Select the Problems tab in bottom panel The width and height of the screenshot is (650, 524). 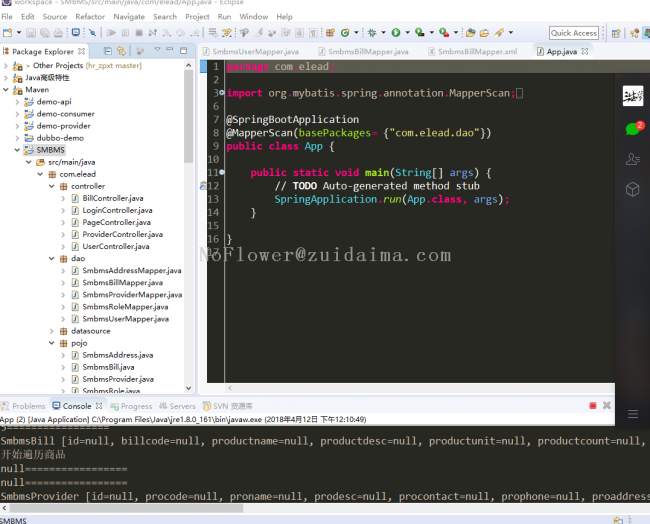tap(28, 406)
